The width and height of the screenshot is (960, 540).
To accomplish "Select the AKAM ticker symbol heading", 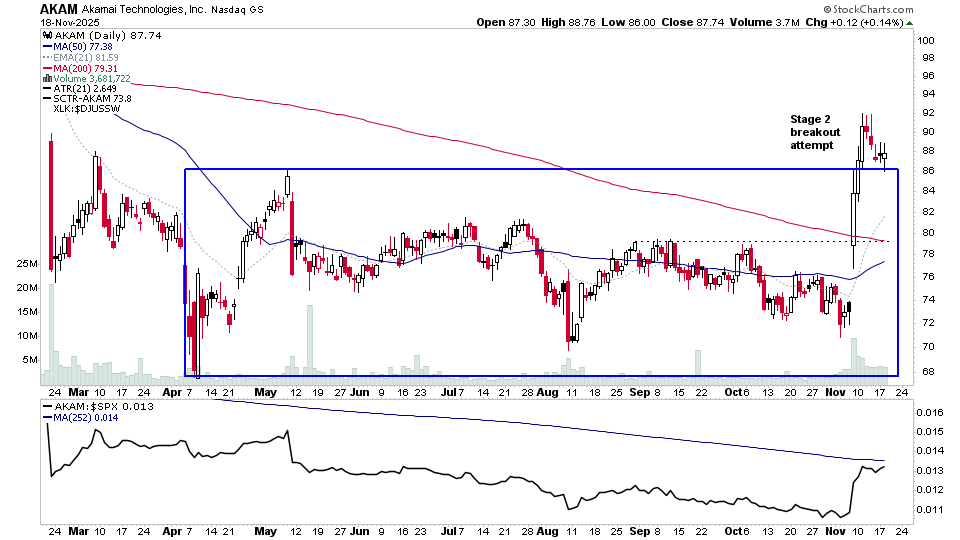I will click(59, 9).
